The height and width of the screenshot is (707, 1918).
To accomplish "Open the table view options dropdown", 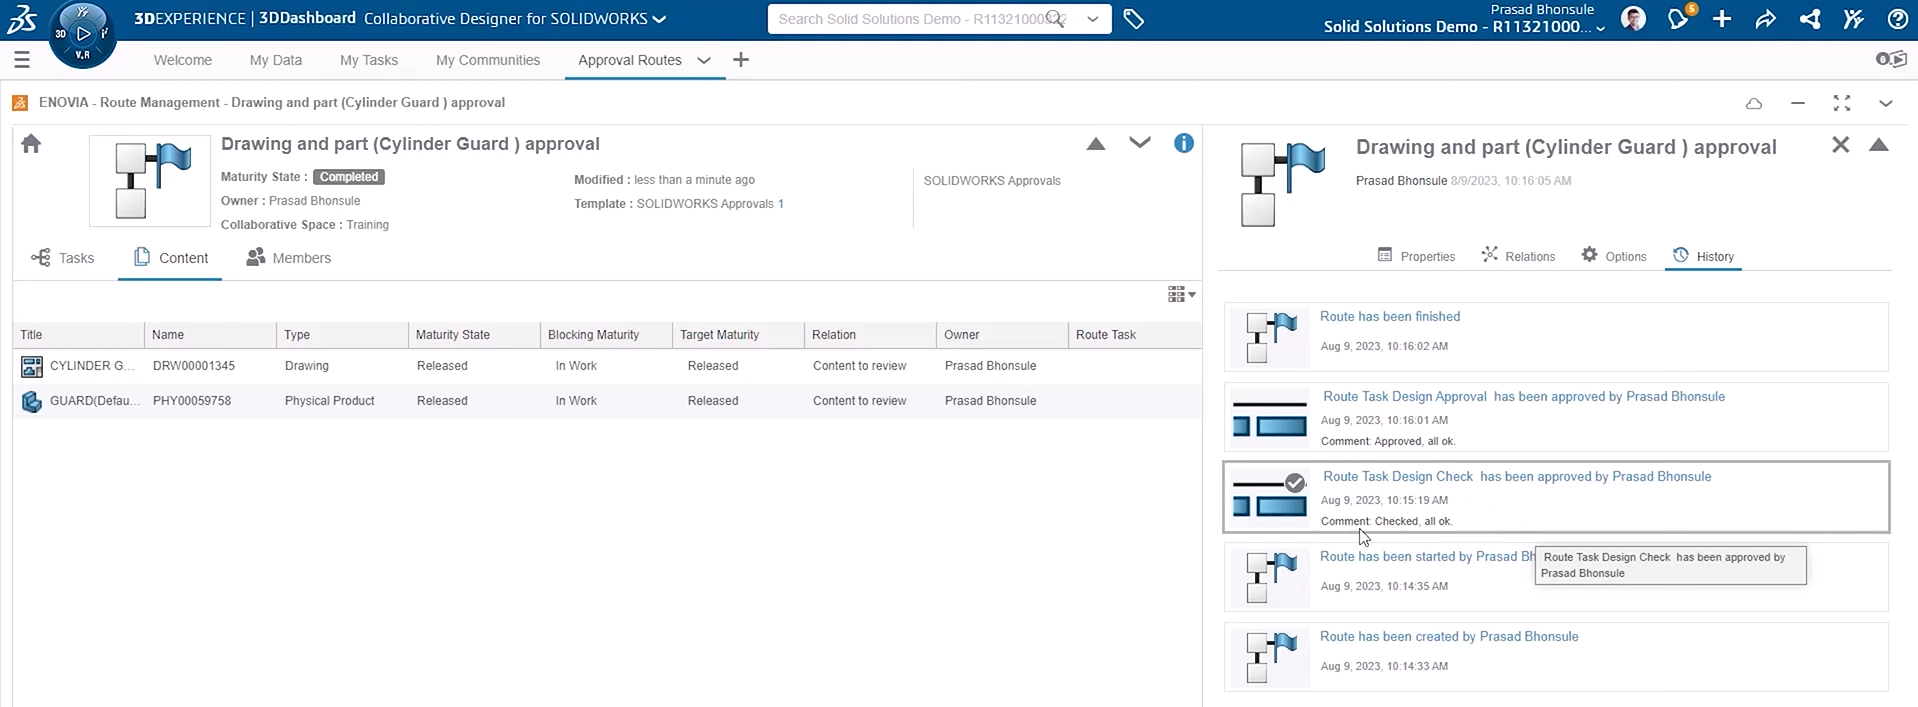I will [1181, 294].
